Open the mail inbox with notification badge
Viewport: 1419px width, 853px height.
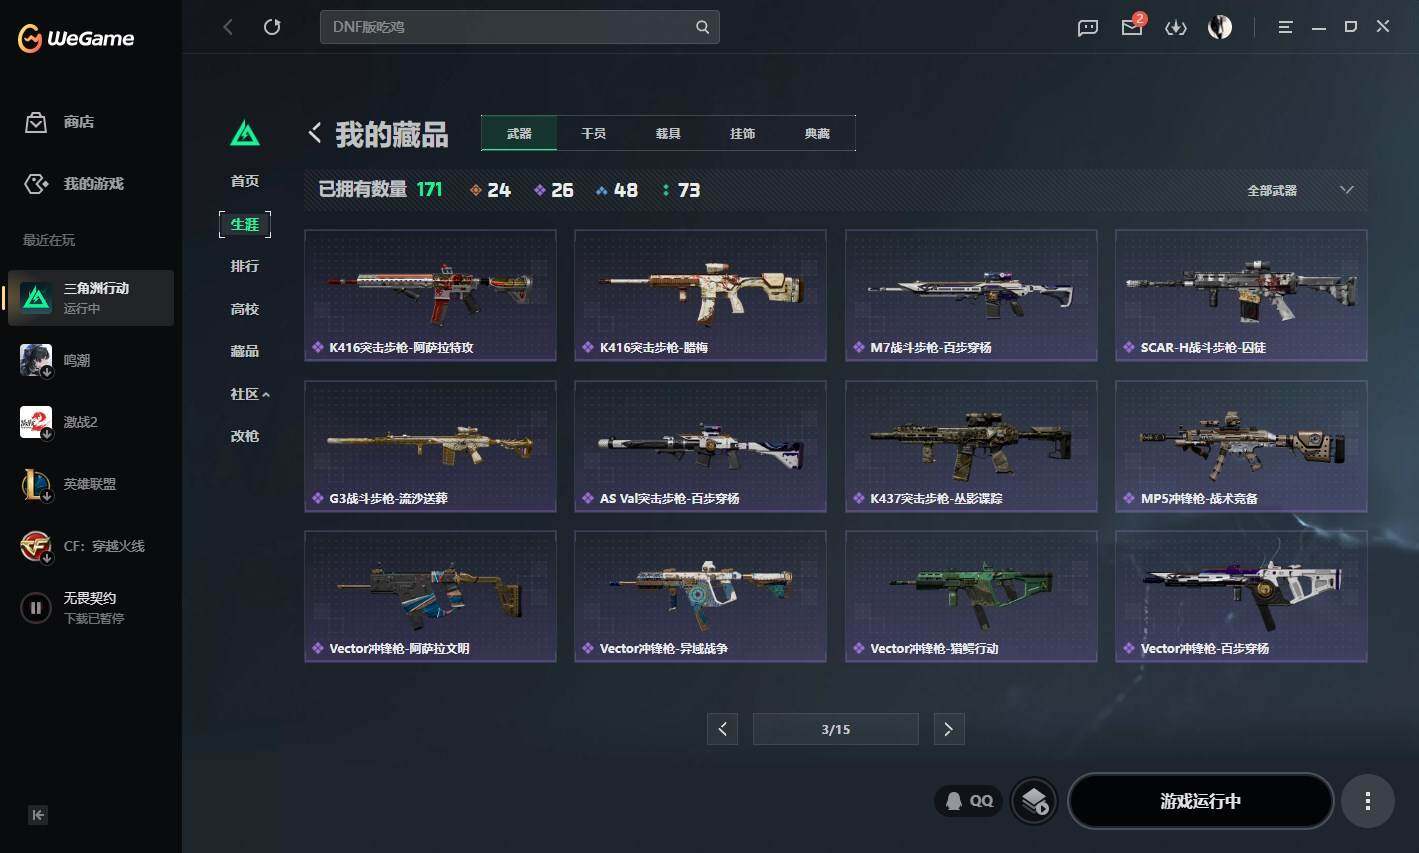tap(1133, 26)
